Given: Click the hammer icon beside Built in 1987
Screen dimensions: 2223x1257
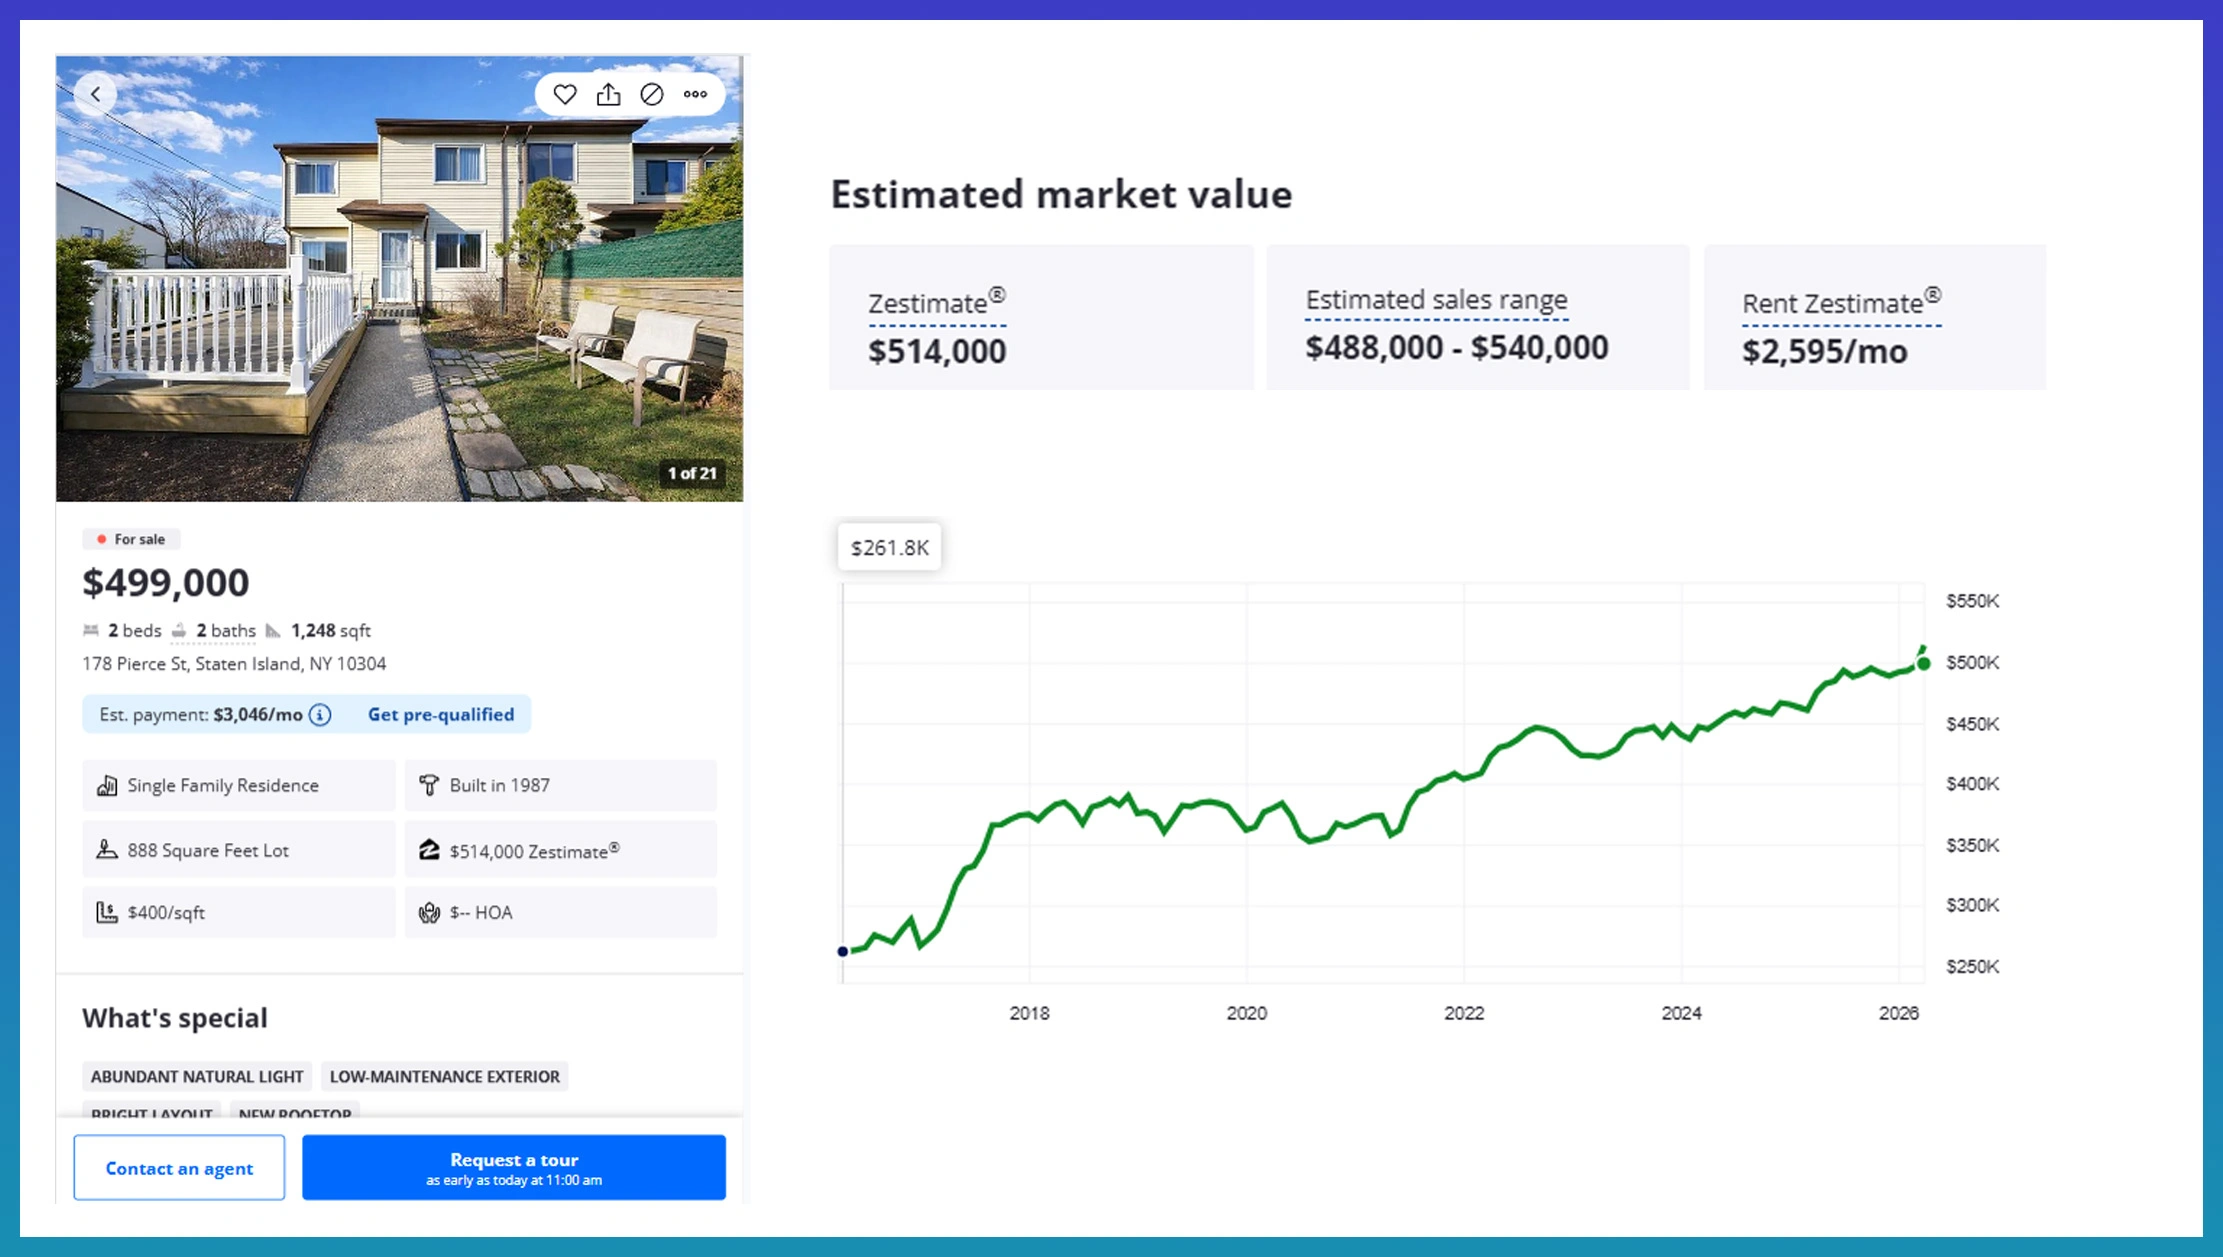Looking at the screenshot, I should click(430, 785).
